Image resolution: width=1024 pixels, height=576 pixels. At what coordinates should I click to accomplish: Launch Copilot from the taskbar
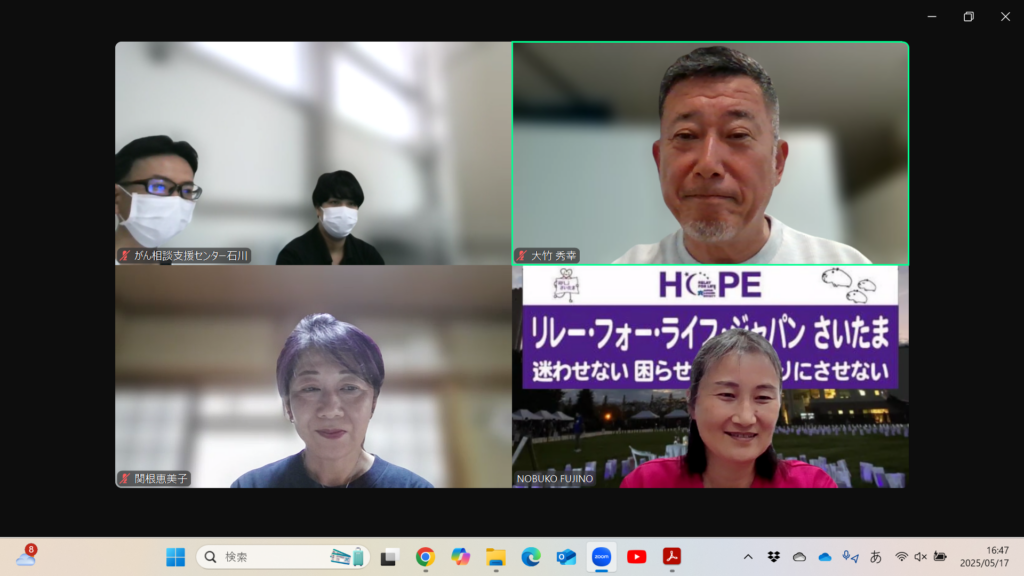coord(460,557)
